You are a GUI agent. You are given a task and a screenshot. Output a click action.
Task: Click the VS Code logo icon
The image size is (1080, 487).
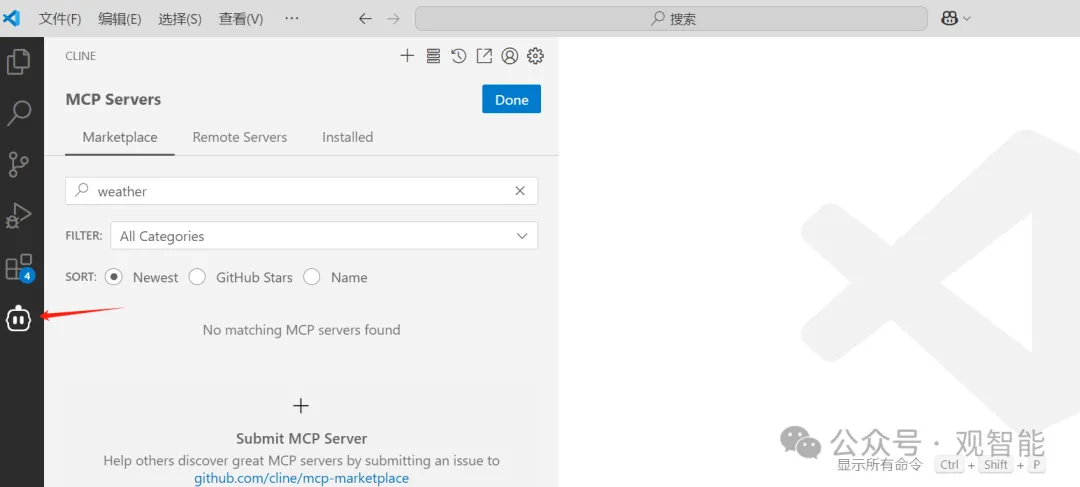click(12, 19)
